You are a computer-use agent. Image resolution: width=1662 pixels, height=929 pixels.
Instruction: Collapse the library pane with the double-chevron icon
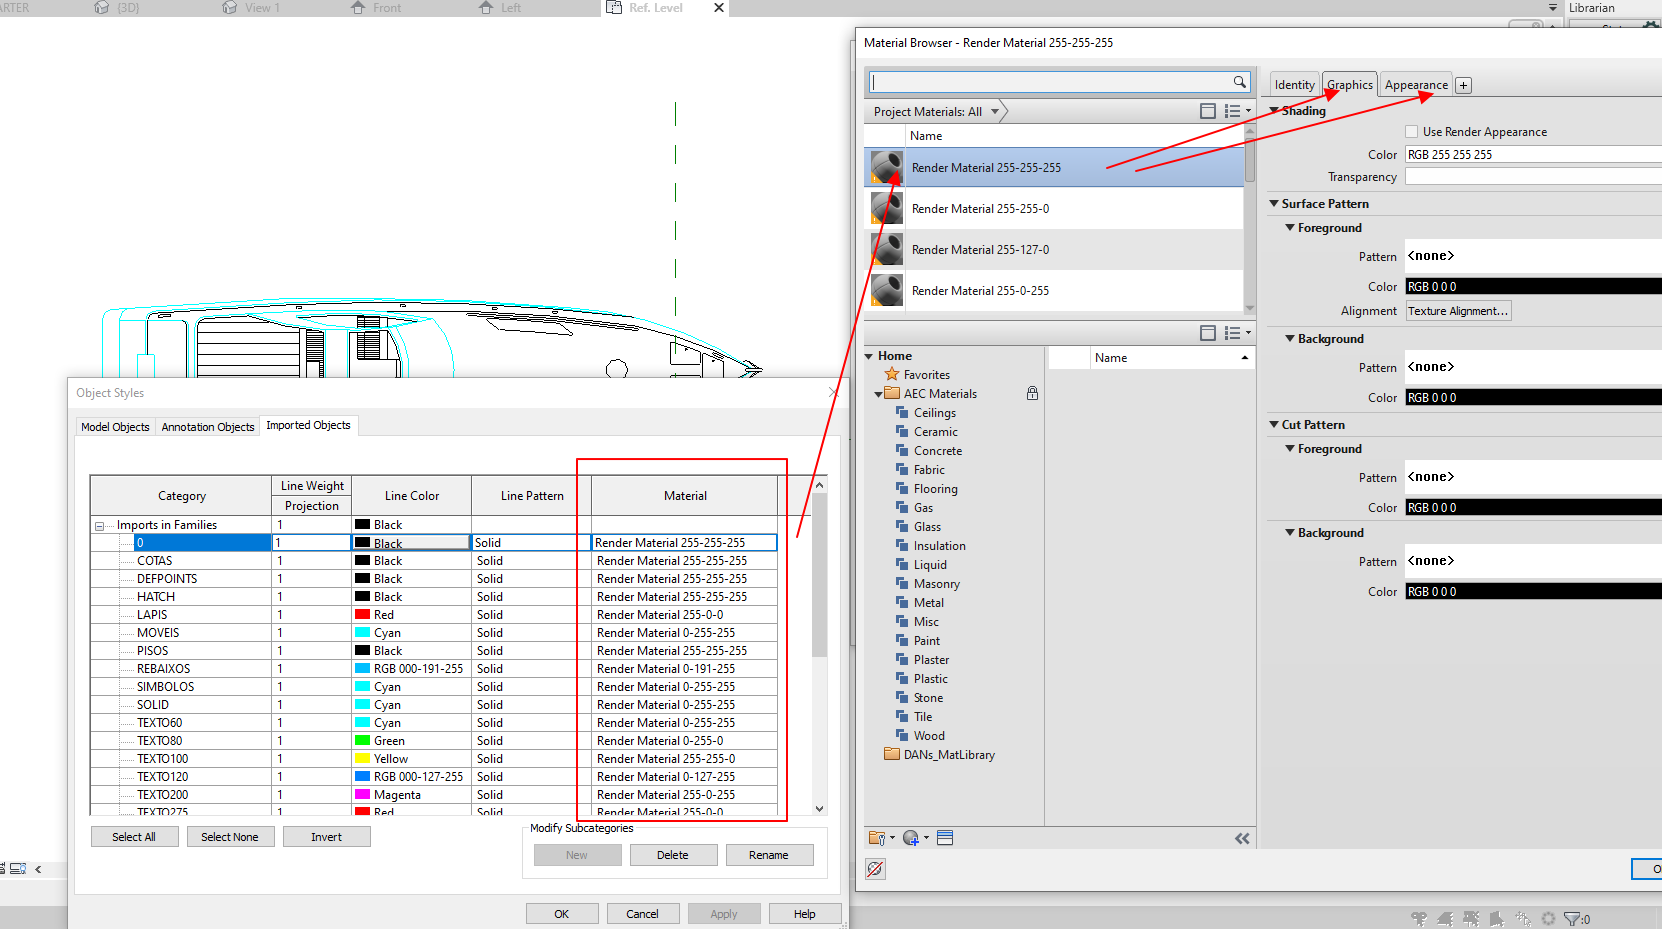pyautogui.click(x=1242, y=838)
